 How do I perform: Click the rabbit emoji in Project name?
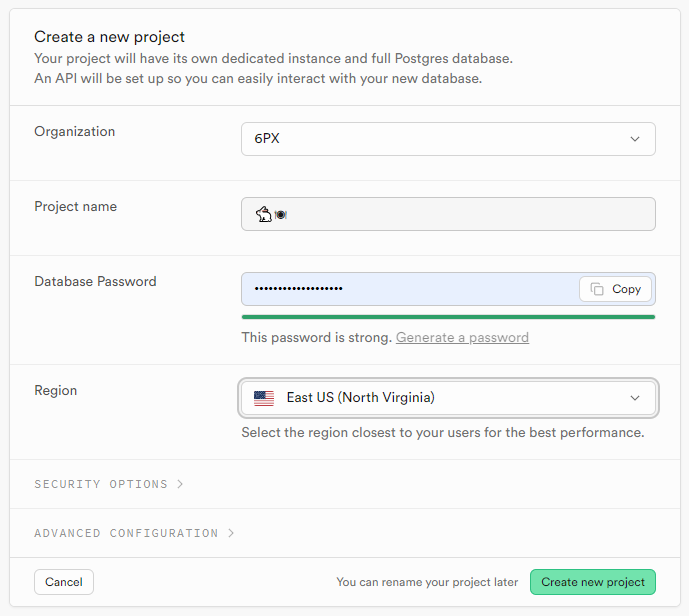tap(263, 214)
